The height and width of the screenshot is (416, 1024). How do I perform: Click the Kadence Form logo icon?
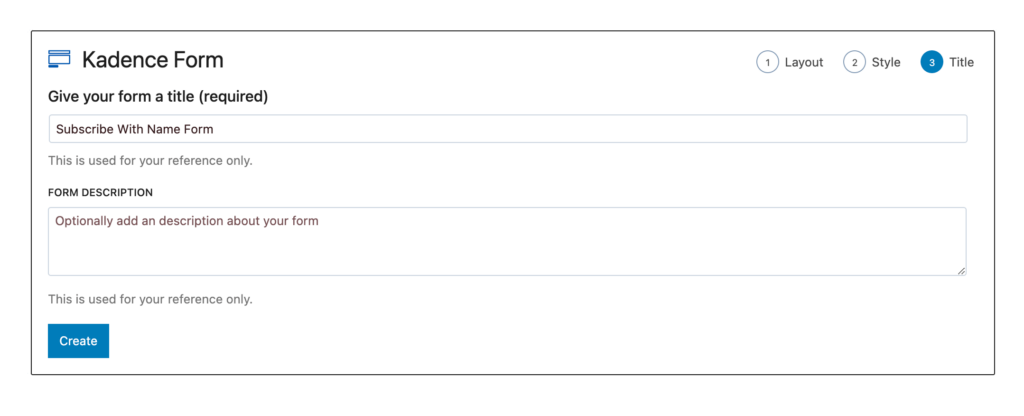59,60
